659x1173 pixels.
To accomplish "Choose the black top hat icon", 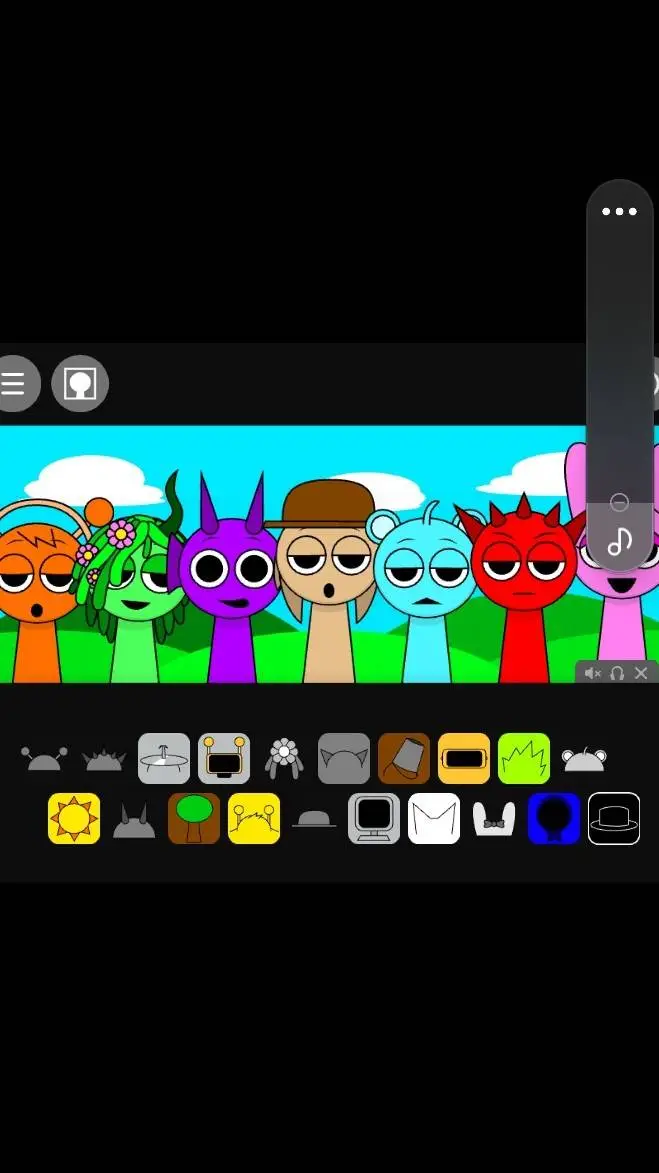I will [x=614, y=818].
